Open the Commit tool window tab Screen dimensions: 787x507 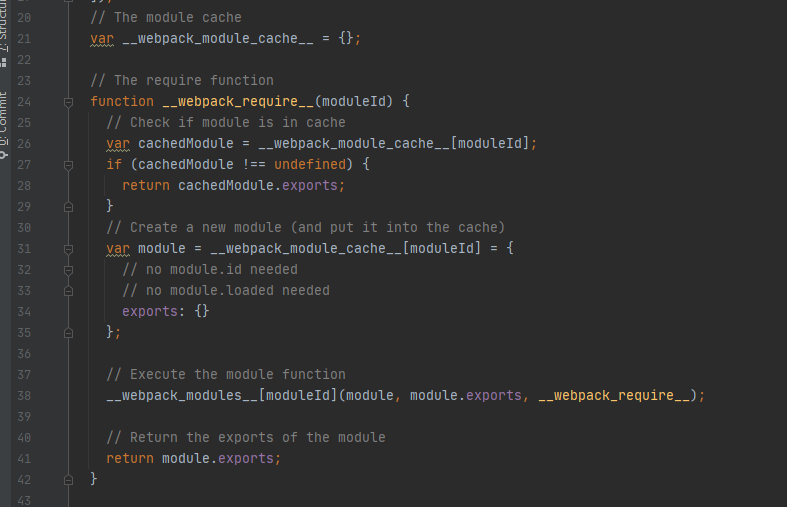4,124
